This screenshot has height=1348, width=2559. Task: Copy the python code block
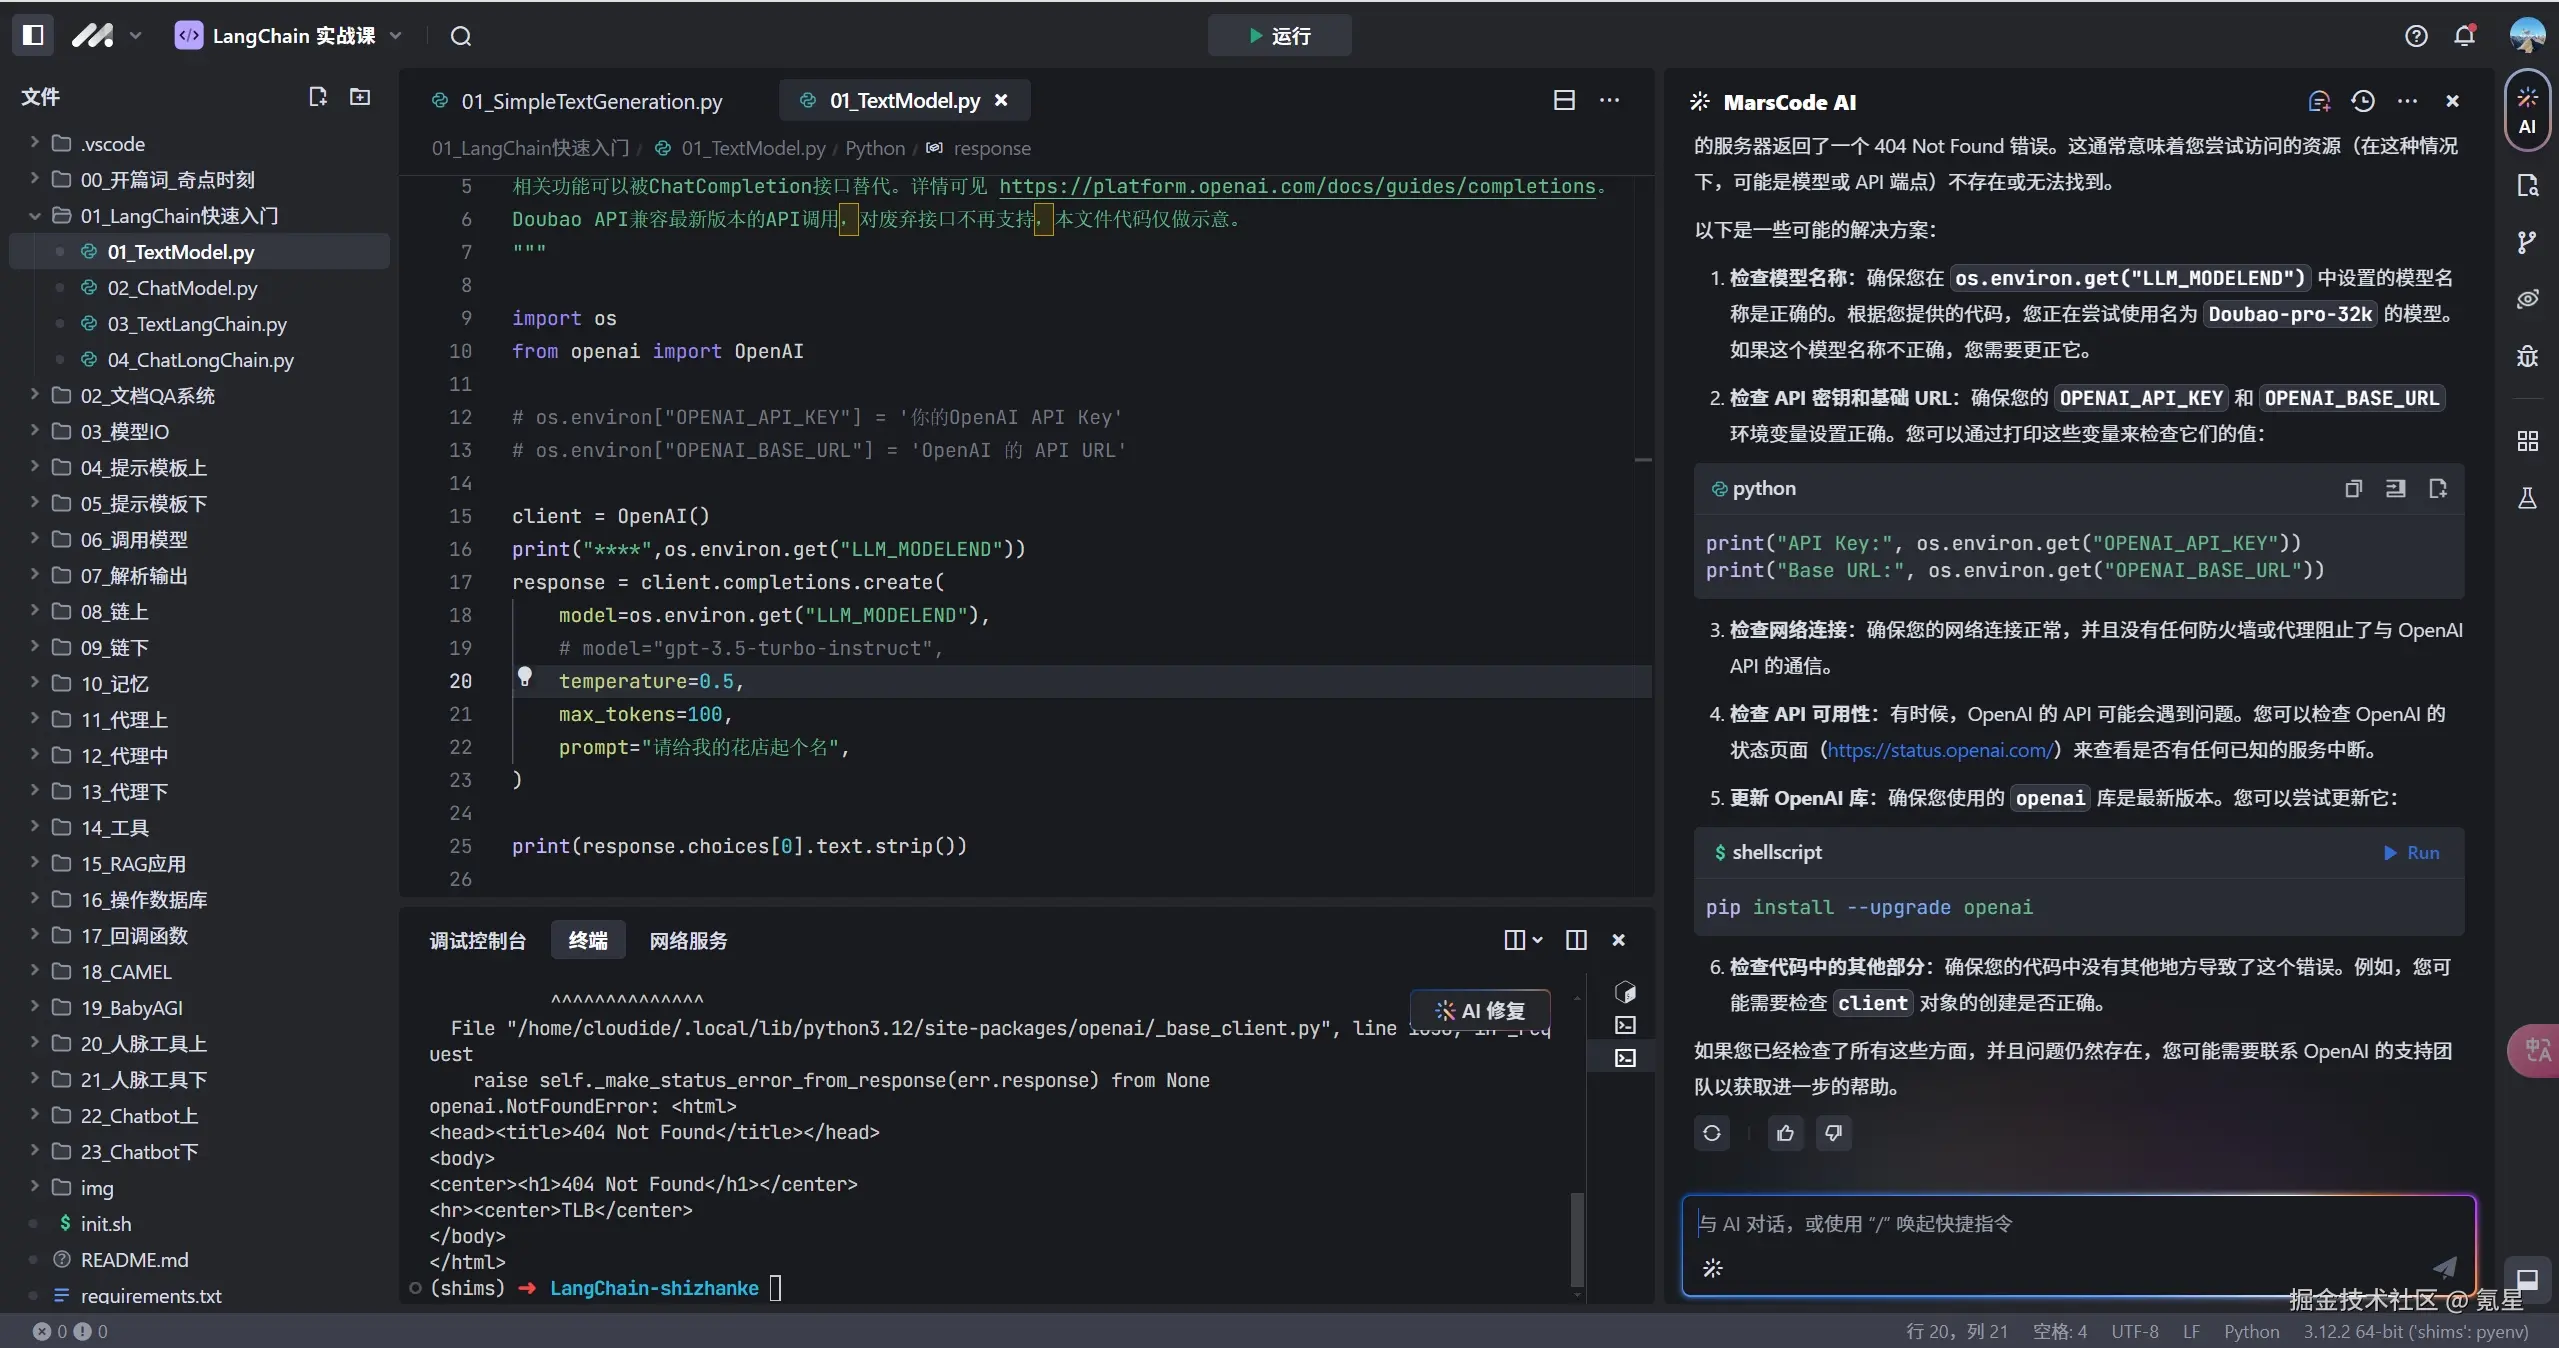click(2353, 489)
